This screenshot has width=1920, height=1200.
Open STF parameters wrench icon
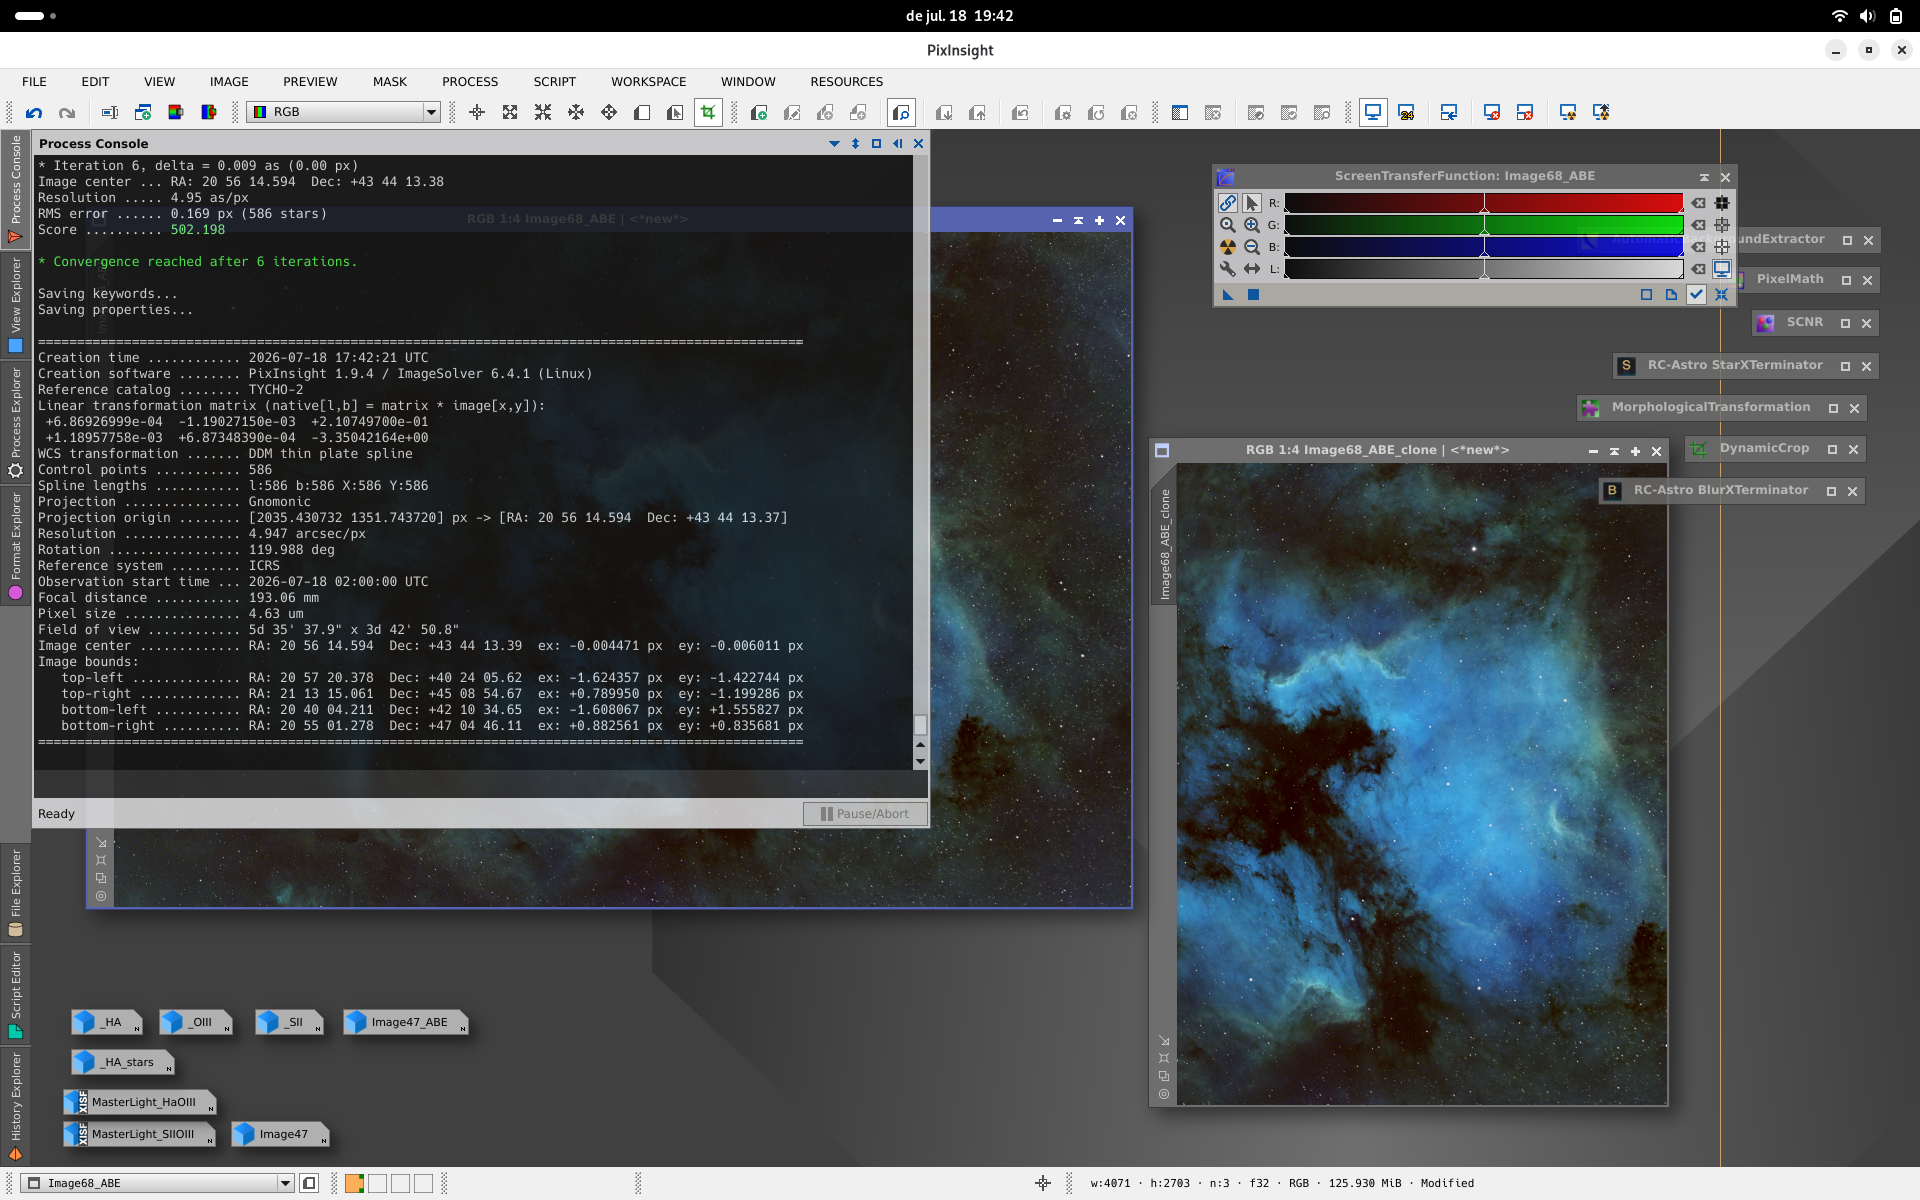point(1227,269)
